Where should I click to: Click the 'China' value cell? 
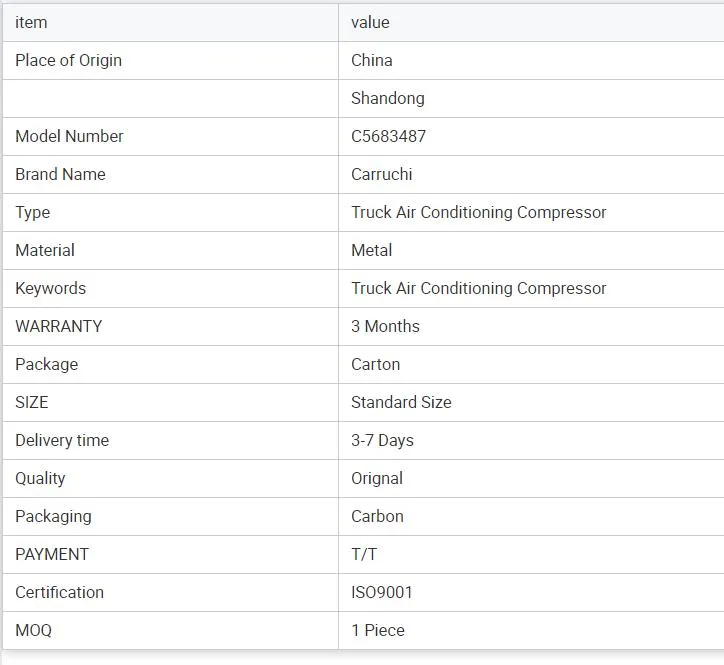pyautogui.click(x=372, y=60)
